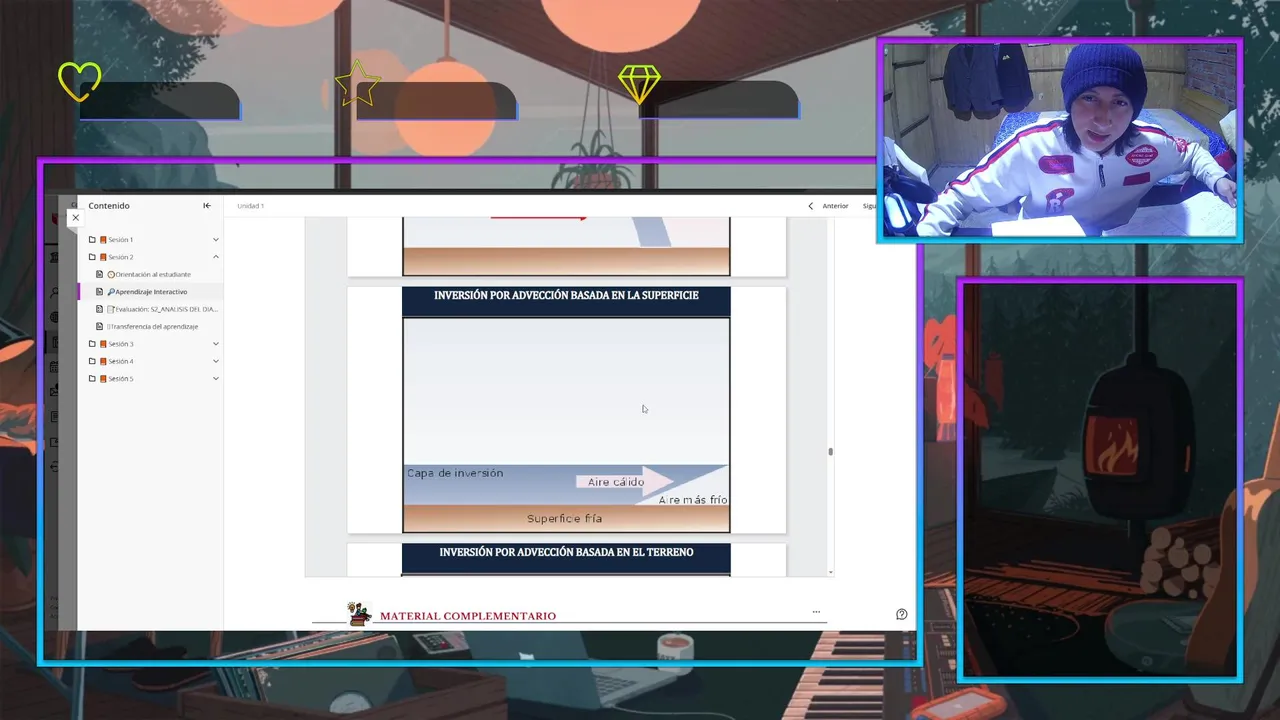Close the Contenido panel with the X button
The width and height of the screenshot is (1280, 720).
[75, 217]
